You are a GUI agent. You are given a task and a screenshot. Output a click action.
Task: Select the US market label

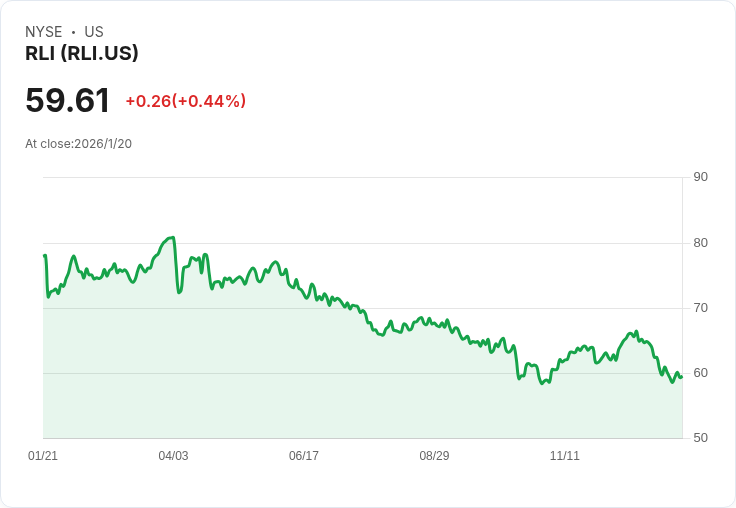tap(94, 32)
